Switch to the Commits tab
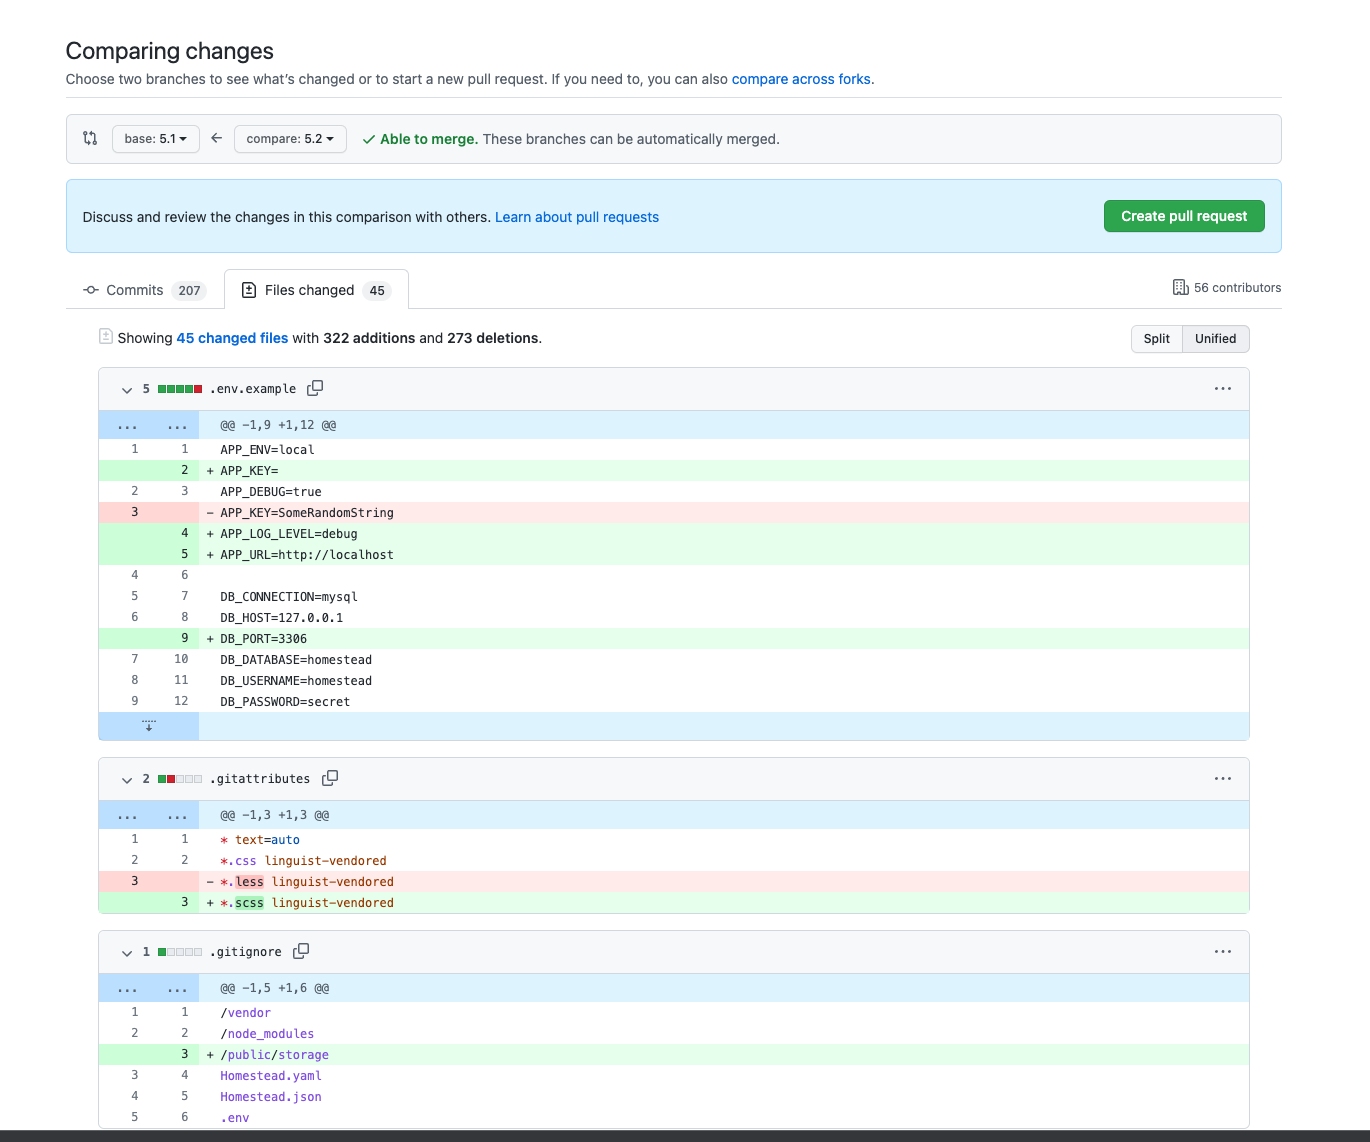The width and height of the screenshot is (1370, 1142). (143, 290)
